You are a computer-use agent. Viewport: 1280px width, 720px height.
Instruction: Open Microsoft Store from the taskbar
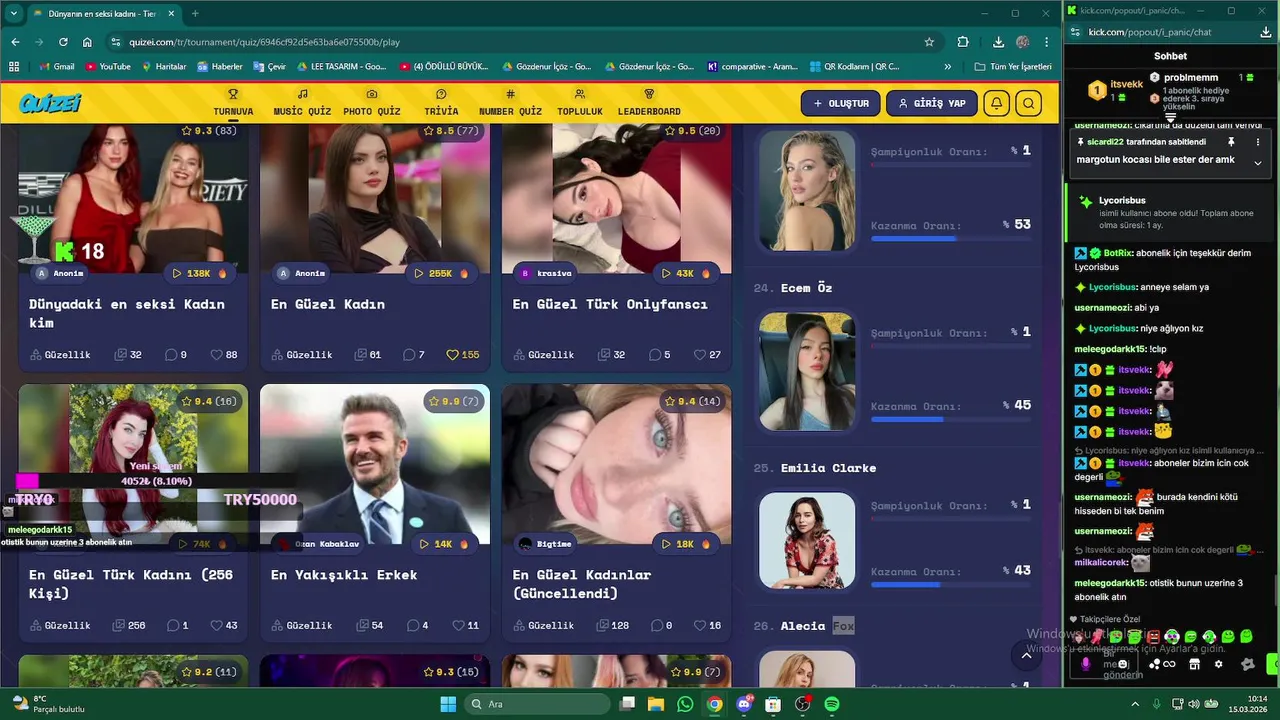point(773,704)
